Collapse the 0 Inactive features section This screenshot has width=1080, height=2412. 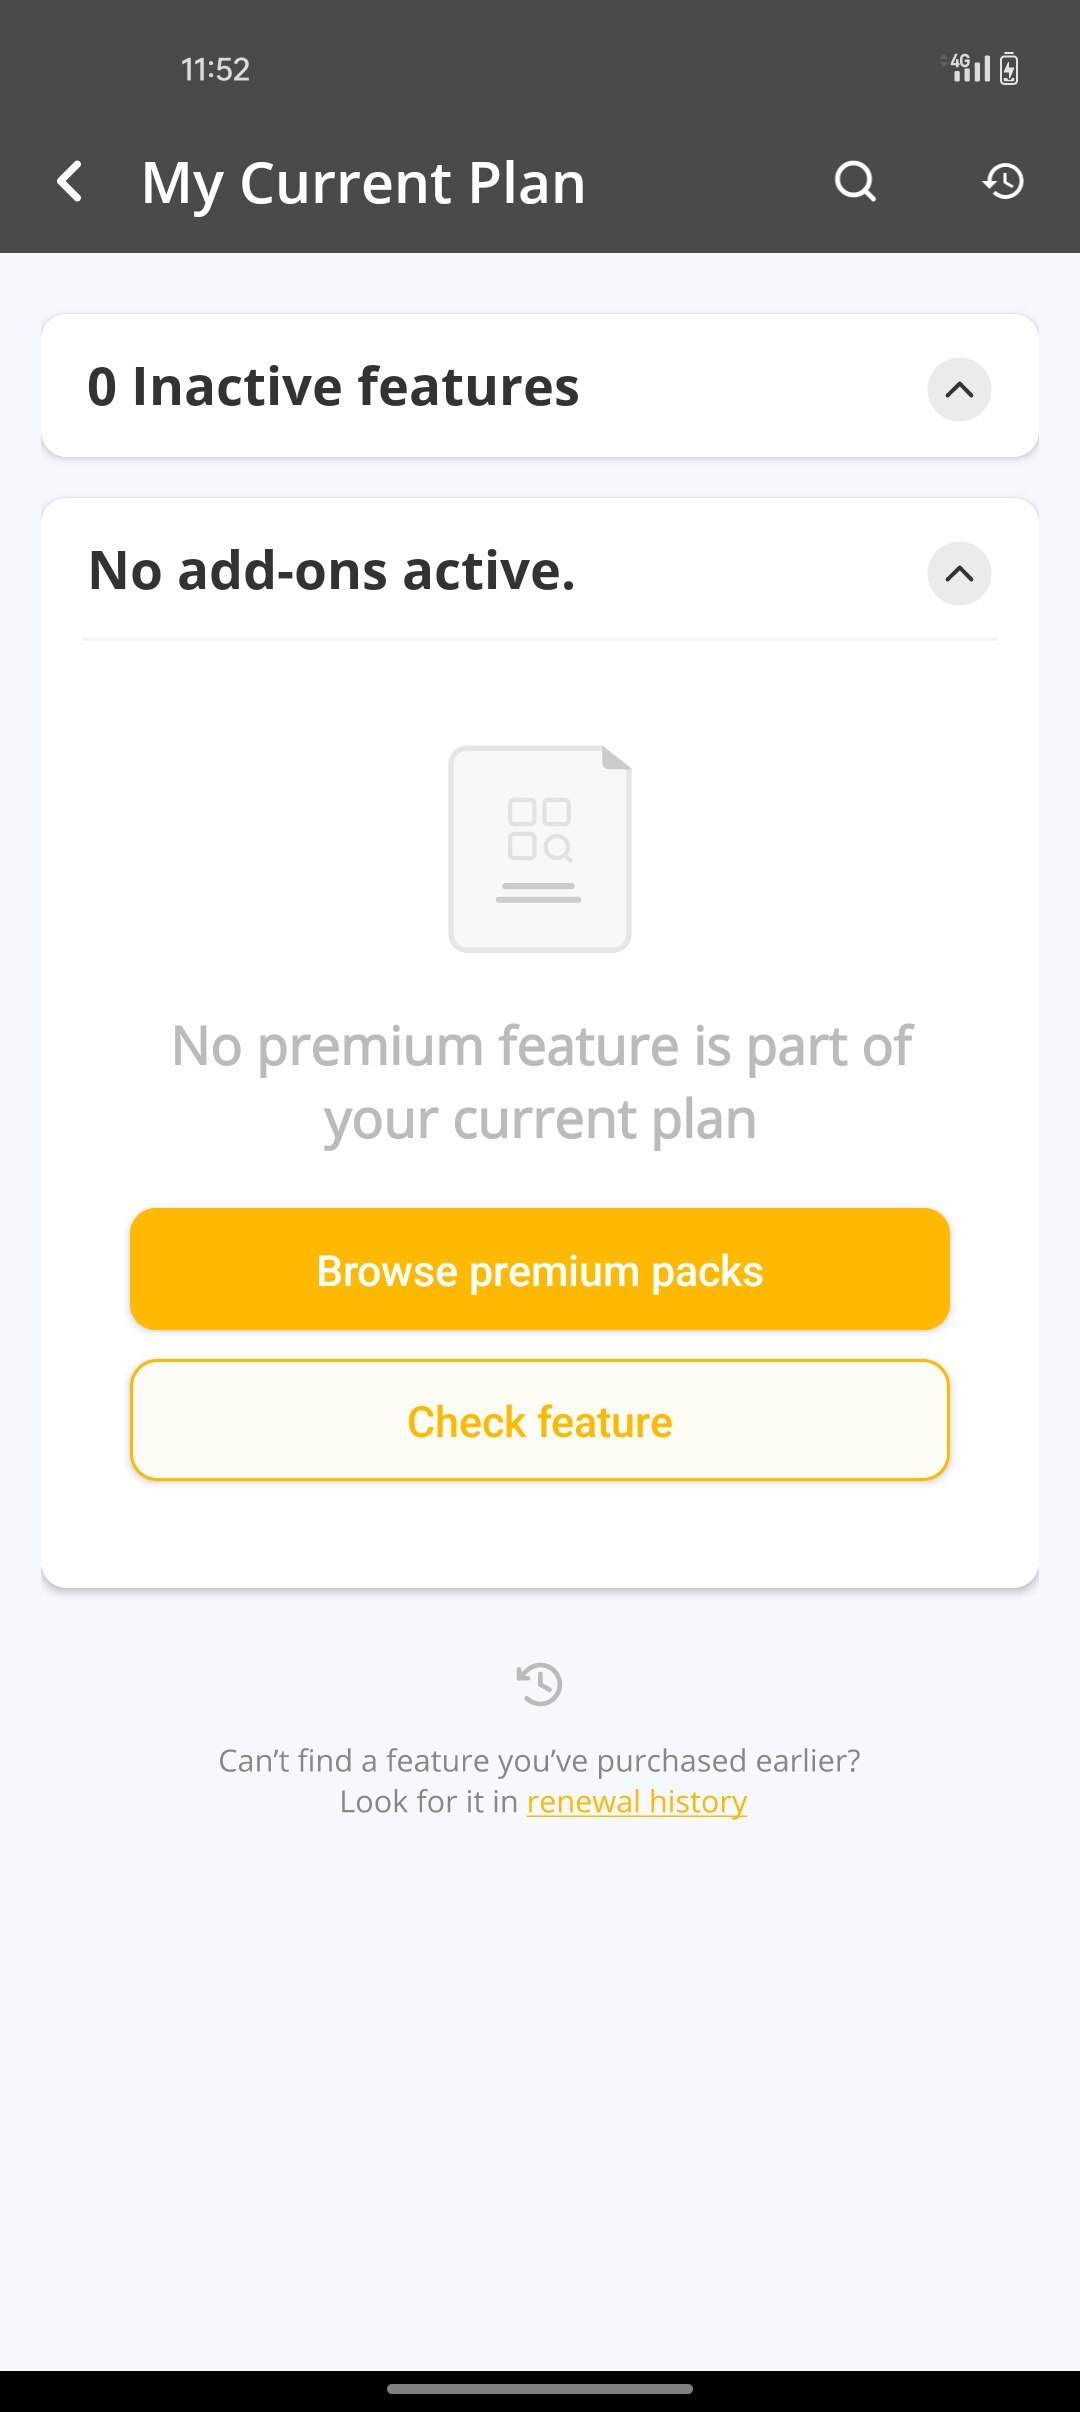(x=959, y=389)
